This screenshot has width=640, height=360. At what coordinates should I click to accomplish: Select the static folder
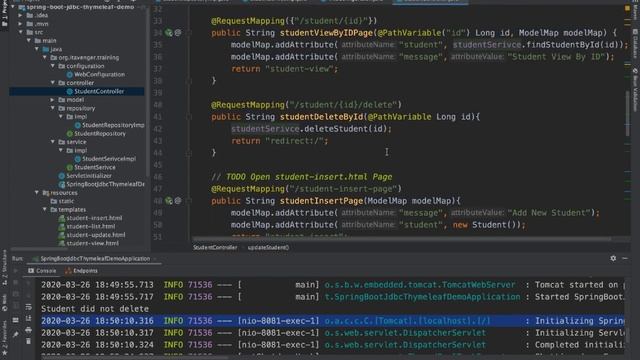point(62,201)
